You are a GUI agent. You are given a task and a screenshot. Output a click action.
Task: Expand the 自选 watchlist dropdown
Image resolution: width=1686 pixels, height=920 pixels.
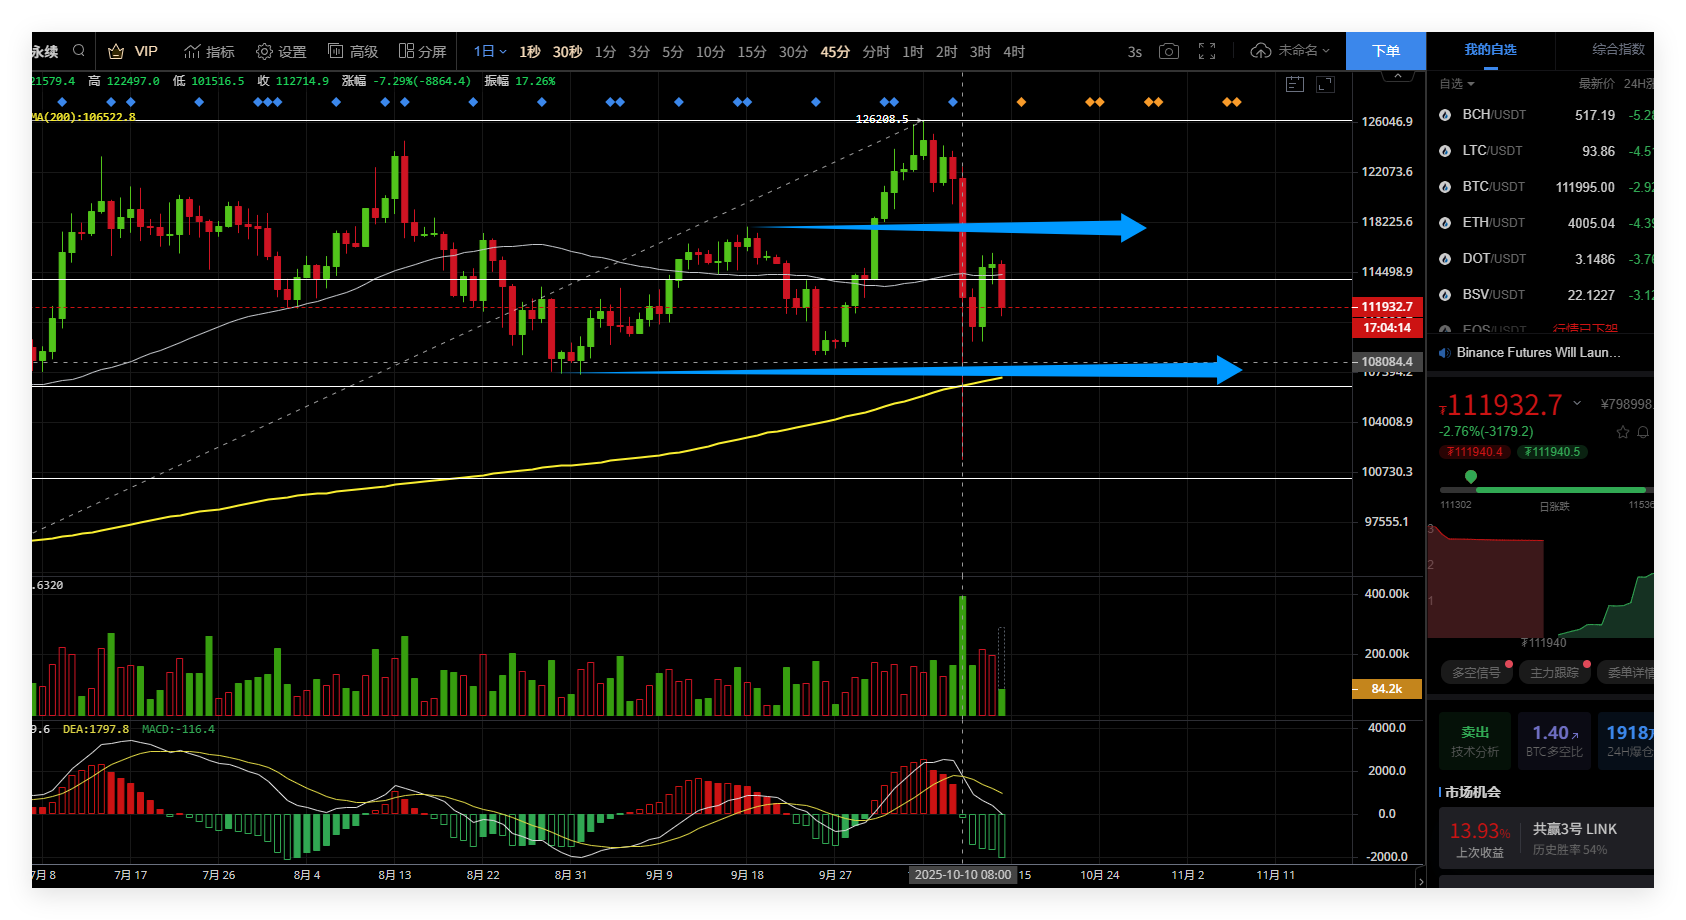click(1456, 84)
